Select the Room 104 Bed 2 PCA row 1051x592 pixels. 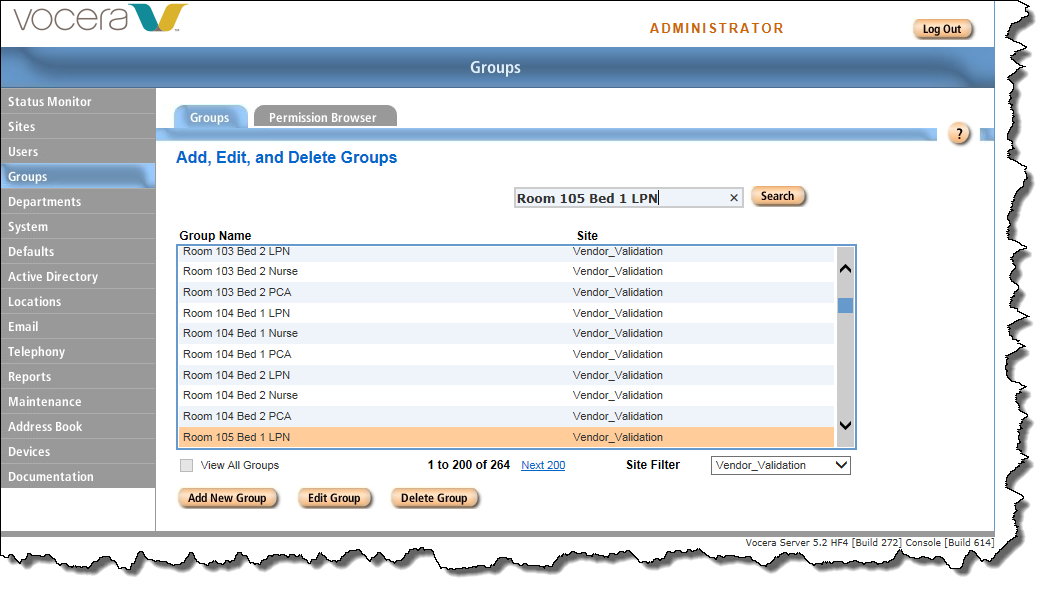coord(506,416)
